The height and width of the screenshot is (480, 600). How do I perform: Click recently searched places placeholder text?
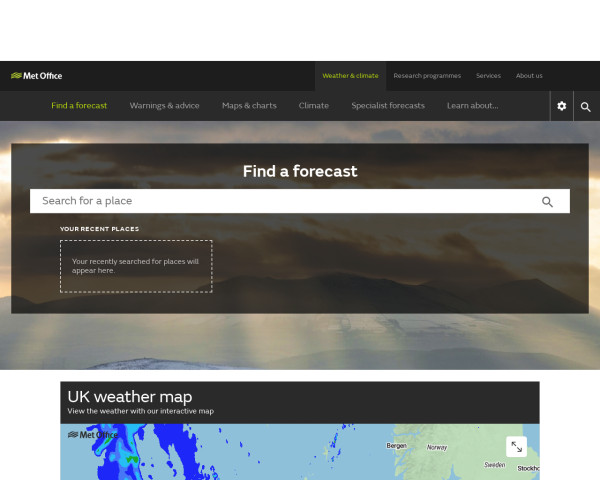point(135,266)
